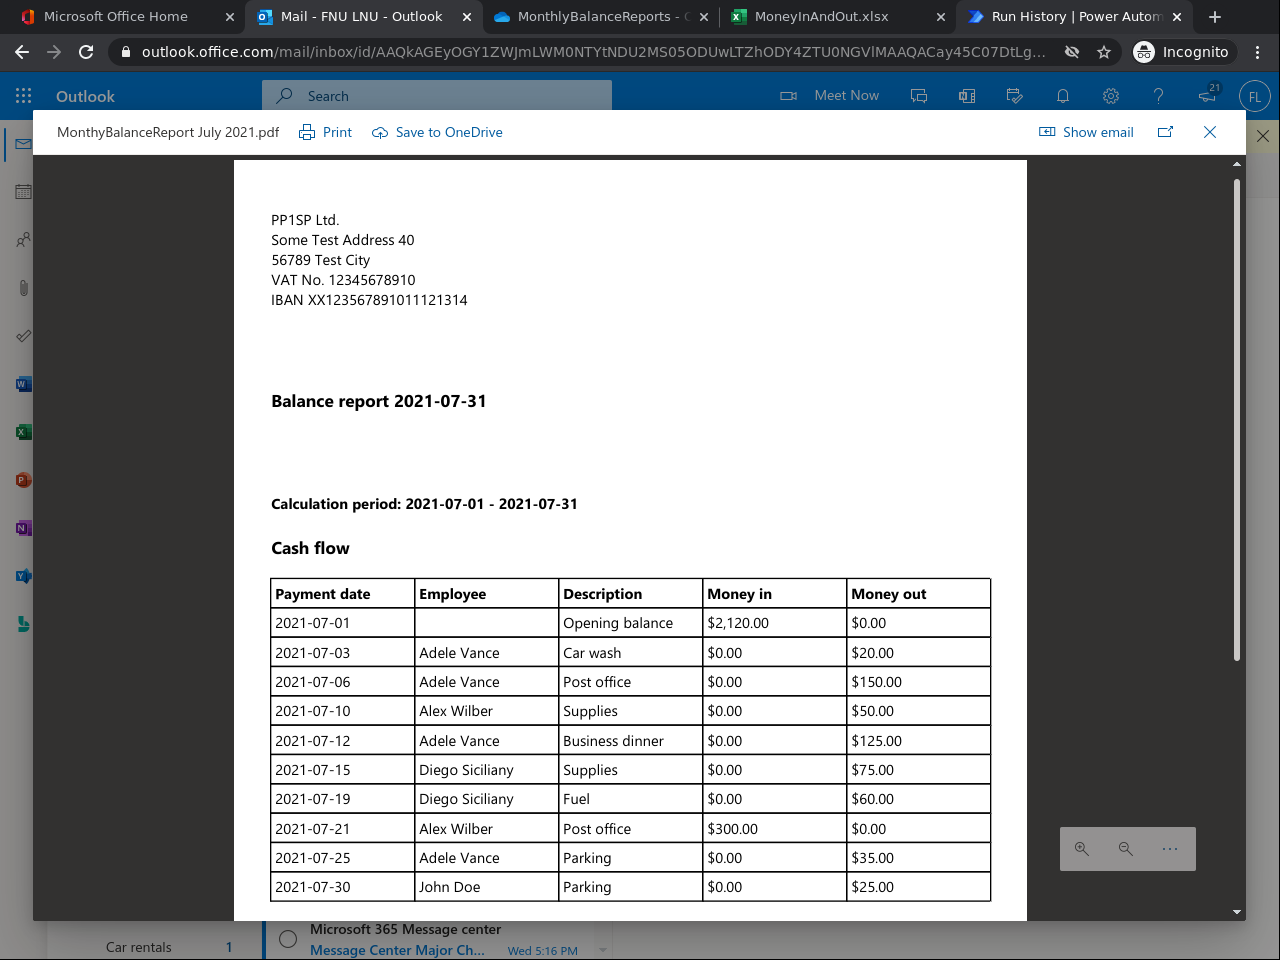This screenshot has height=960, width=1280.
Task: Select the Mail - FNU LNU - Outlook tab
Action: [x=365, y=17]
